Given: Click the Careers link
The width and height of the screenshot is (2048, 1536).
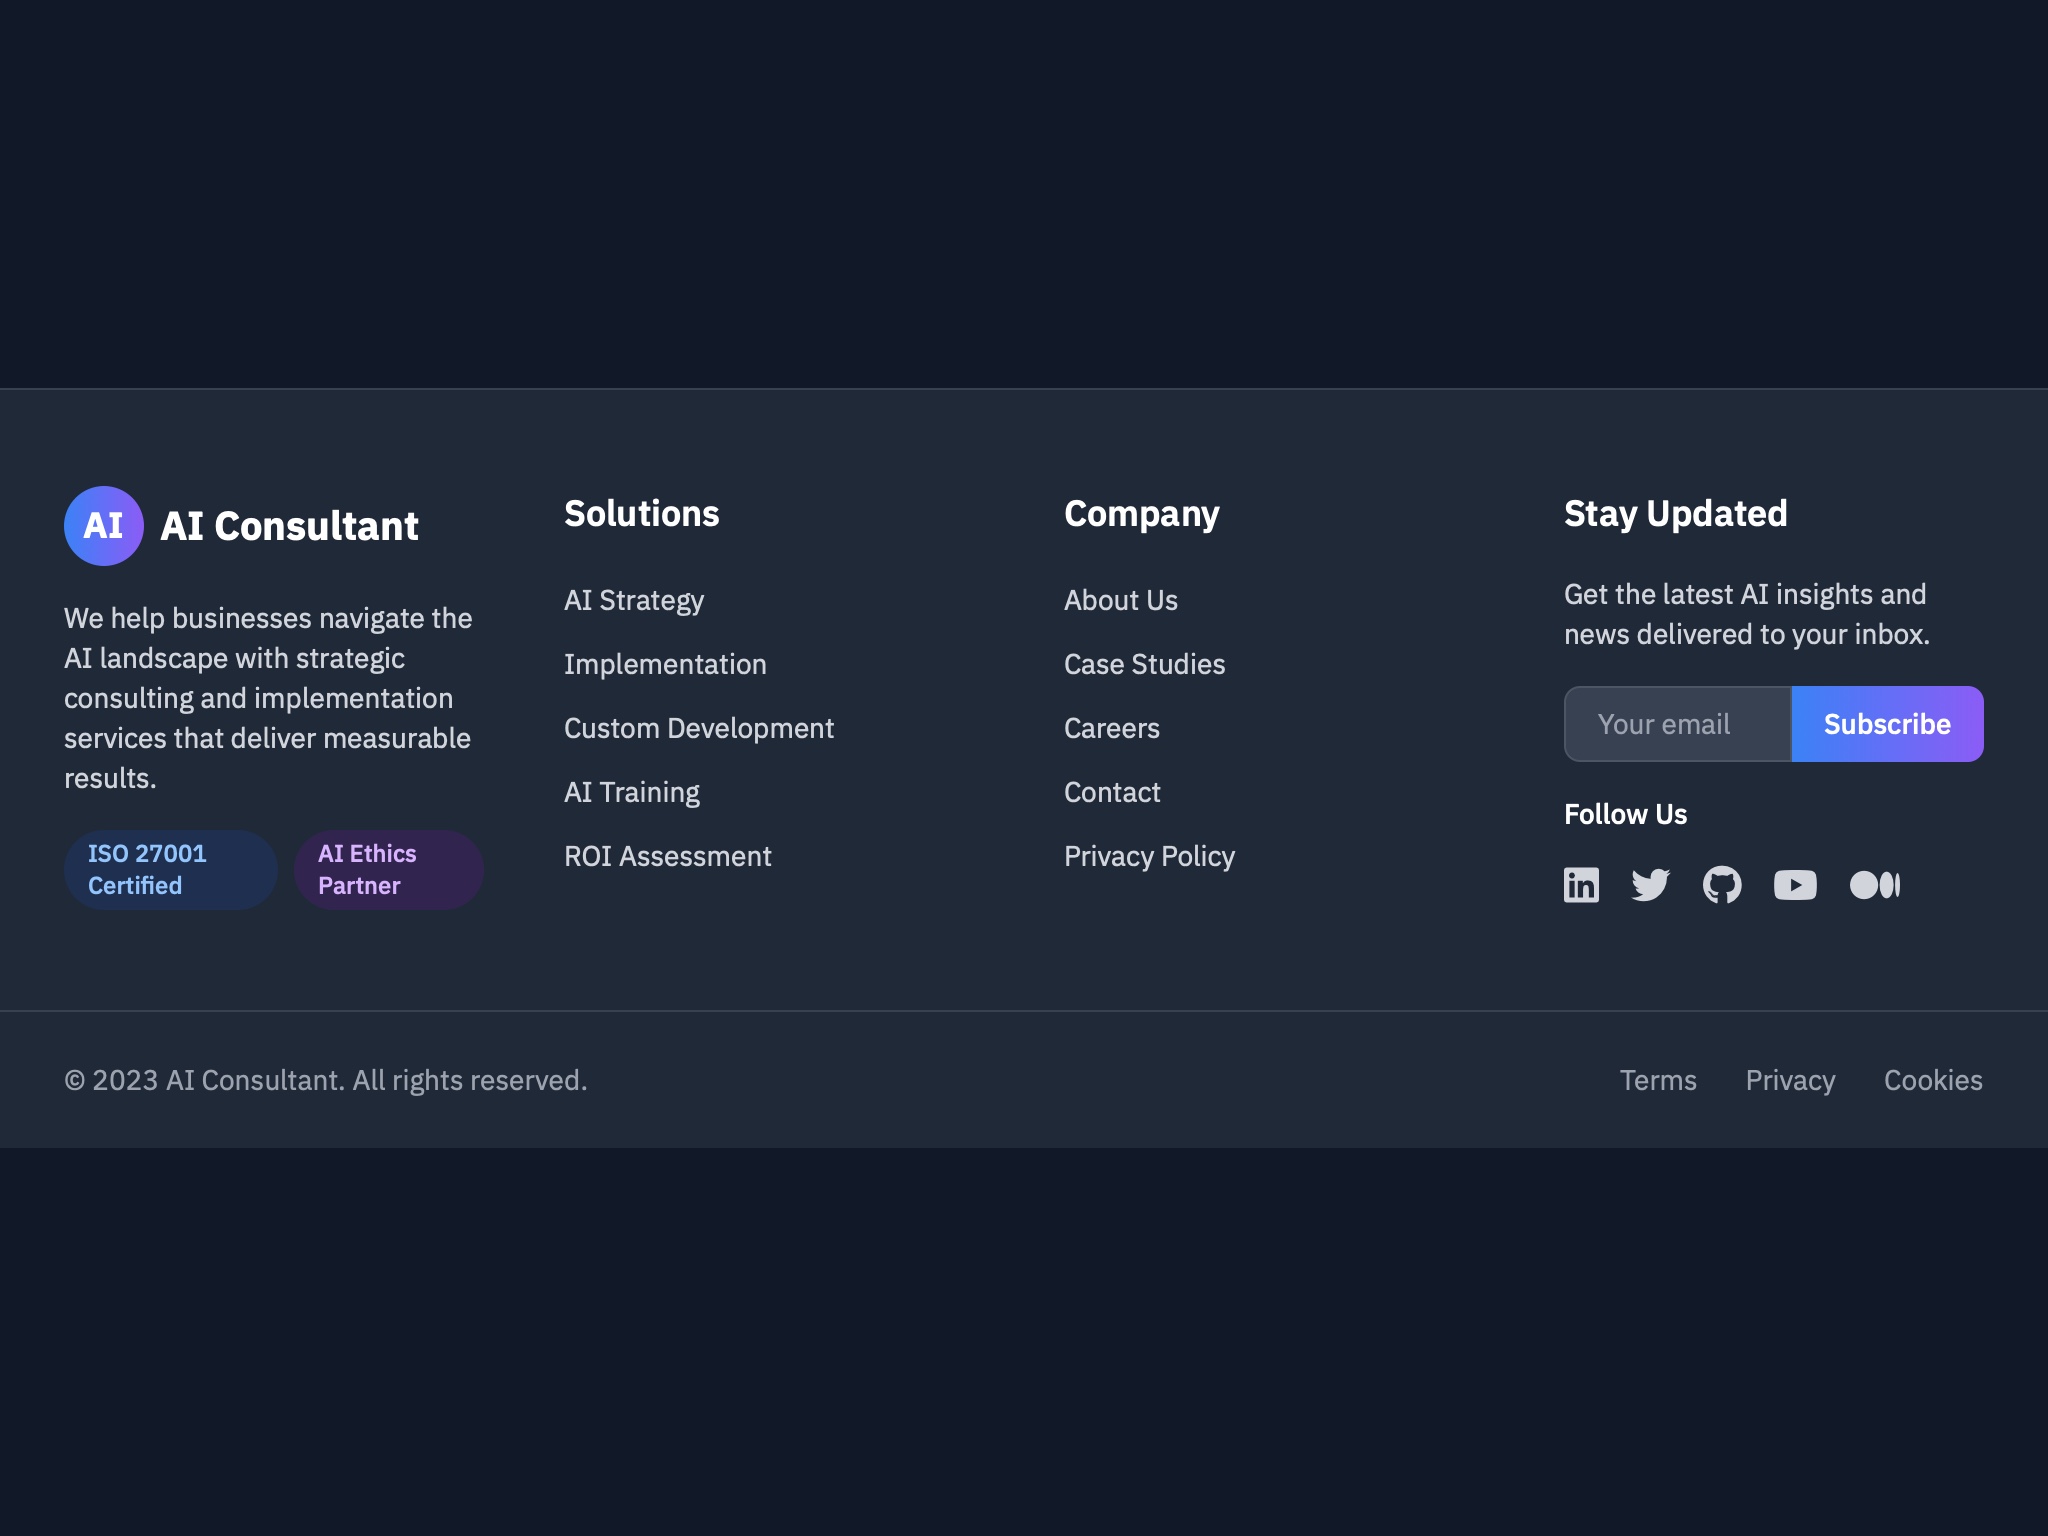Looking at the screenshot, I should coord(1112,728).
